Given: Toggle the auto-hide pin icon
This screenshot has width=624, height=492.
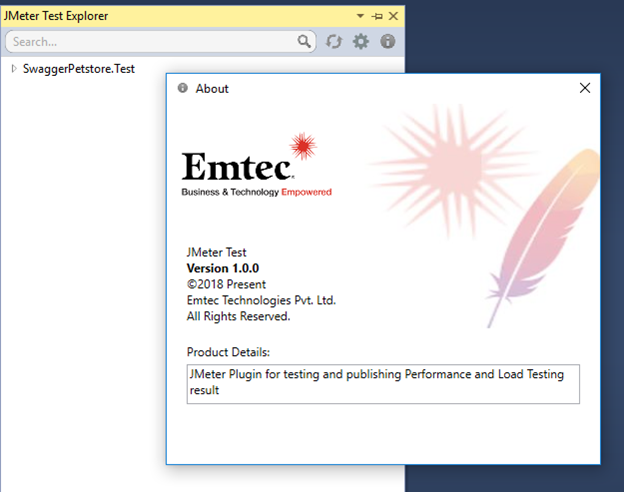Looking at the screenshot, I should tap(377, 16).
